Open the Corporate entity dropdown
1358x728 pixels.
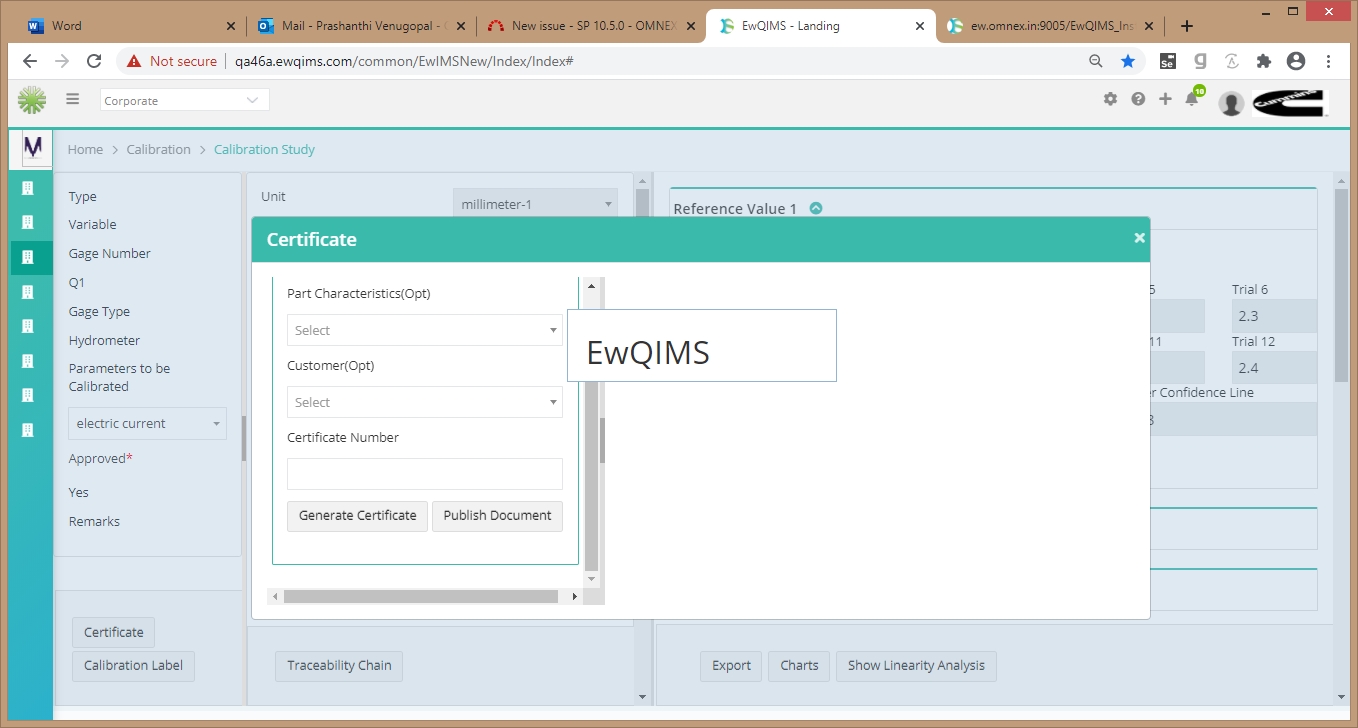point(185,100)
